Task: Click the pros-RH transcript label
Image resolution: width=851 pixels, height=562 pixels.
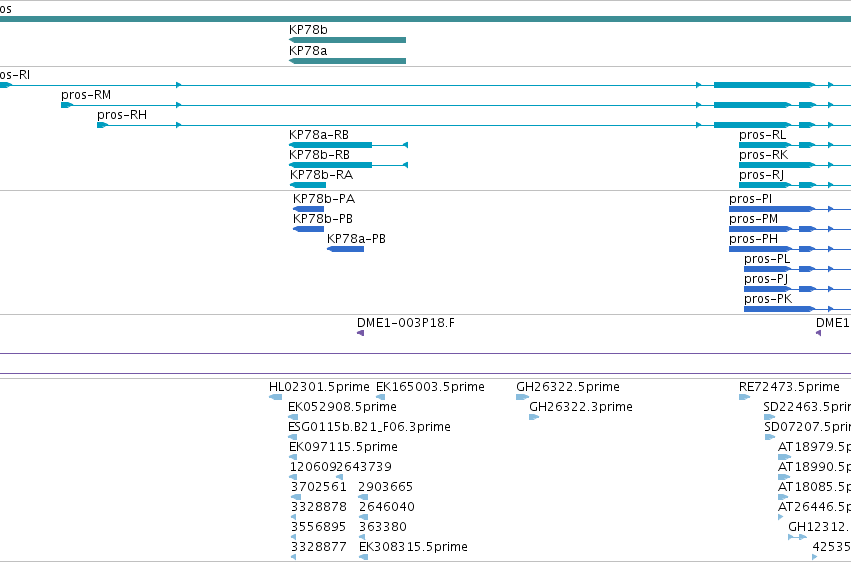Action: [122, 115]
